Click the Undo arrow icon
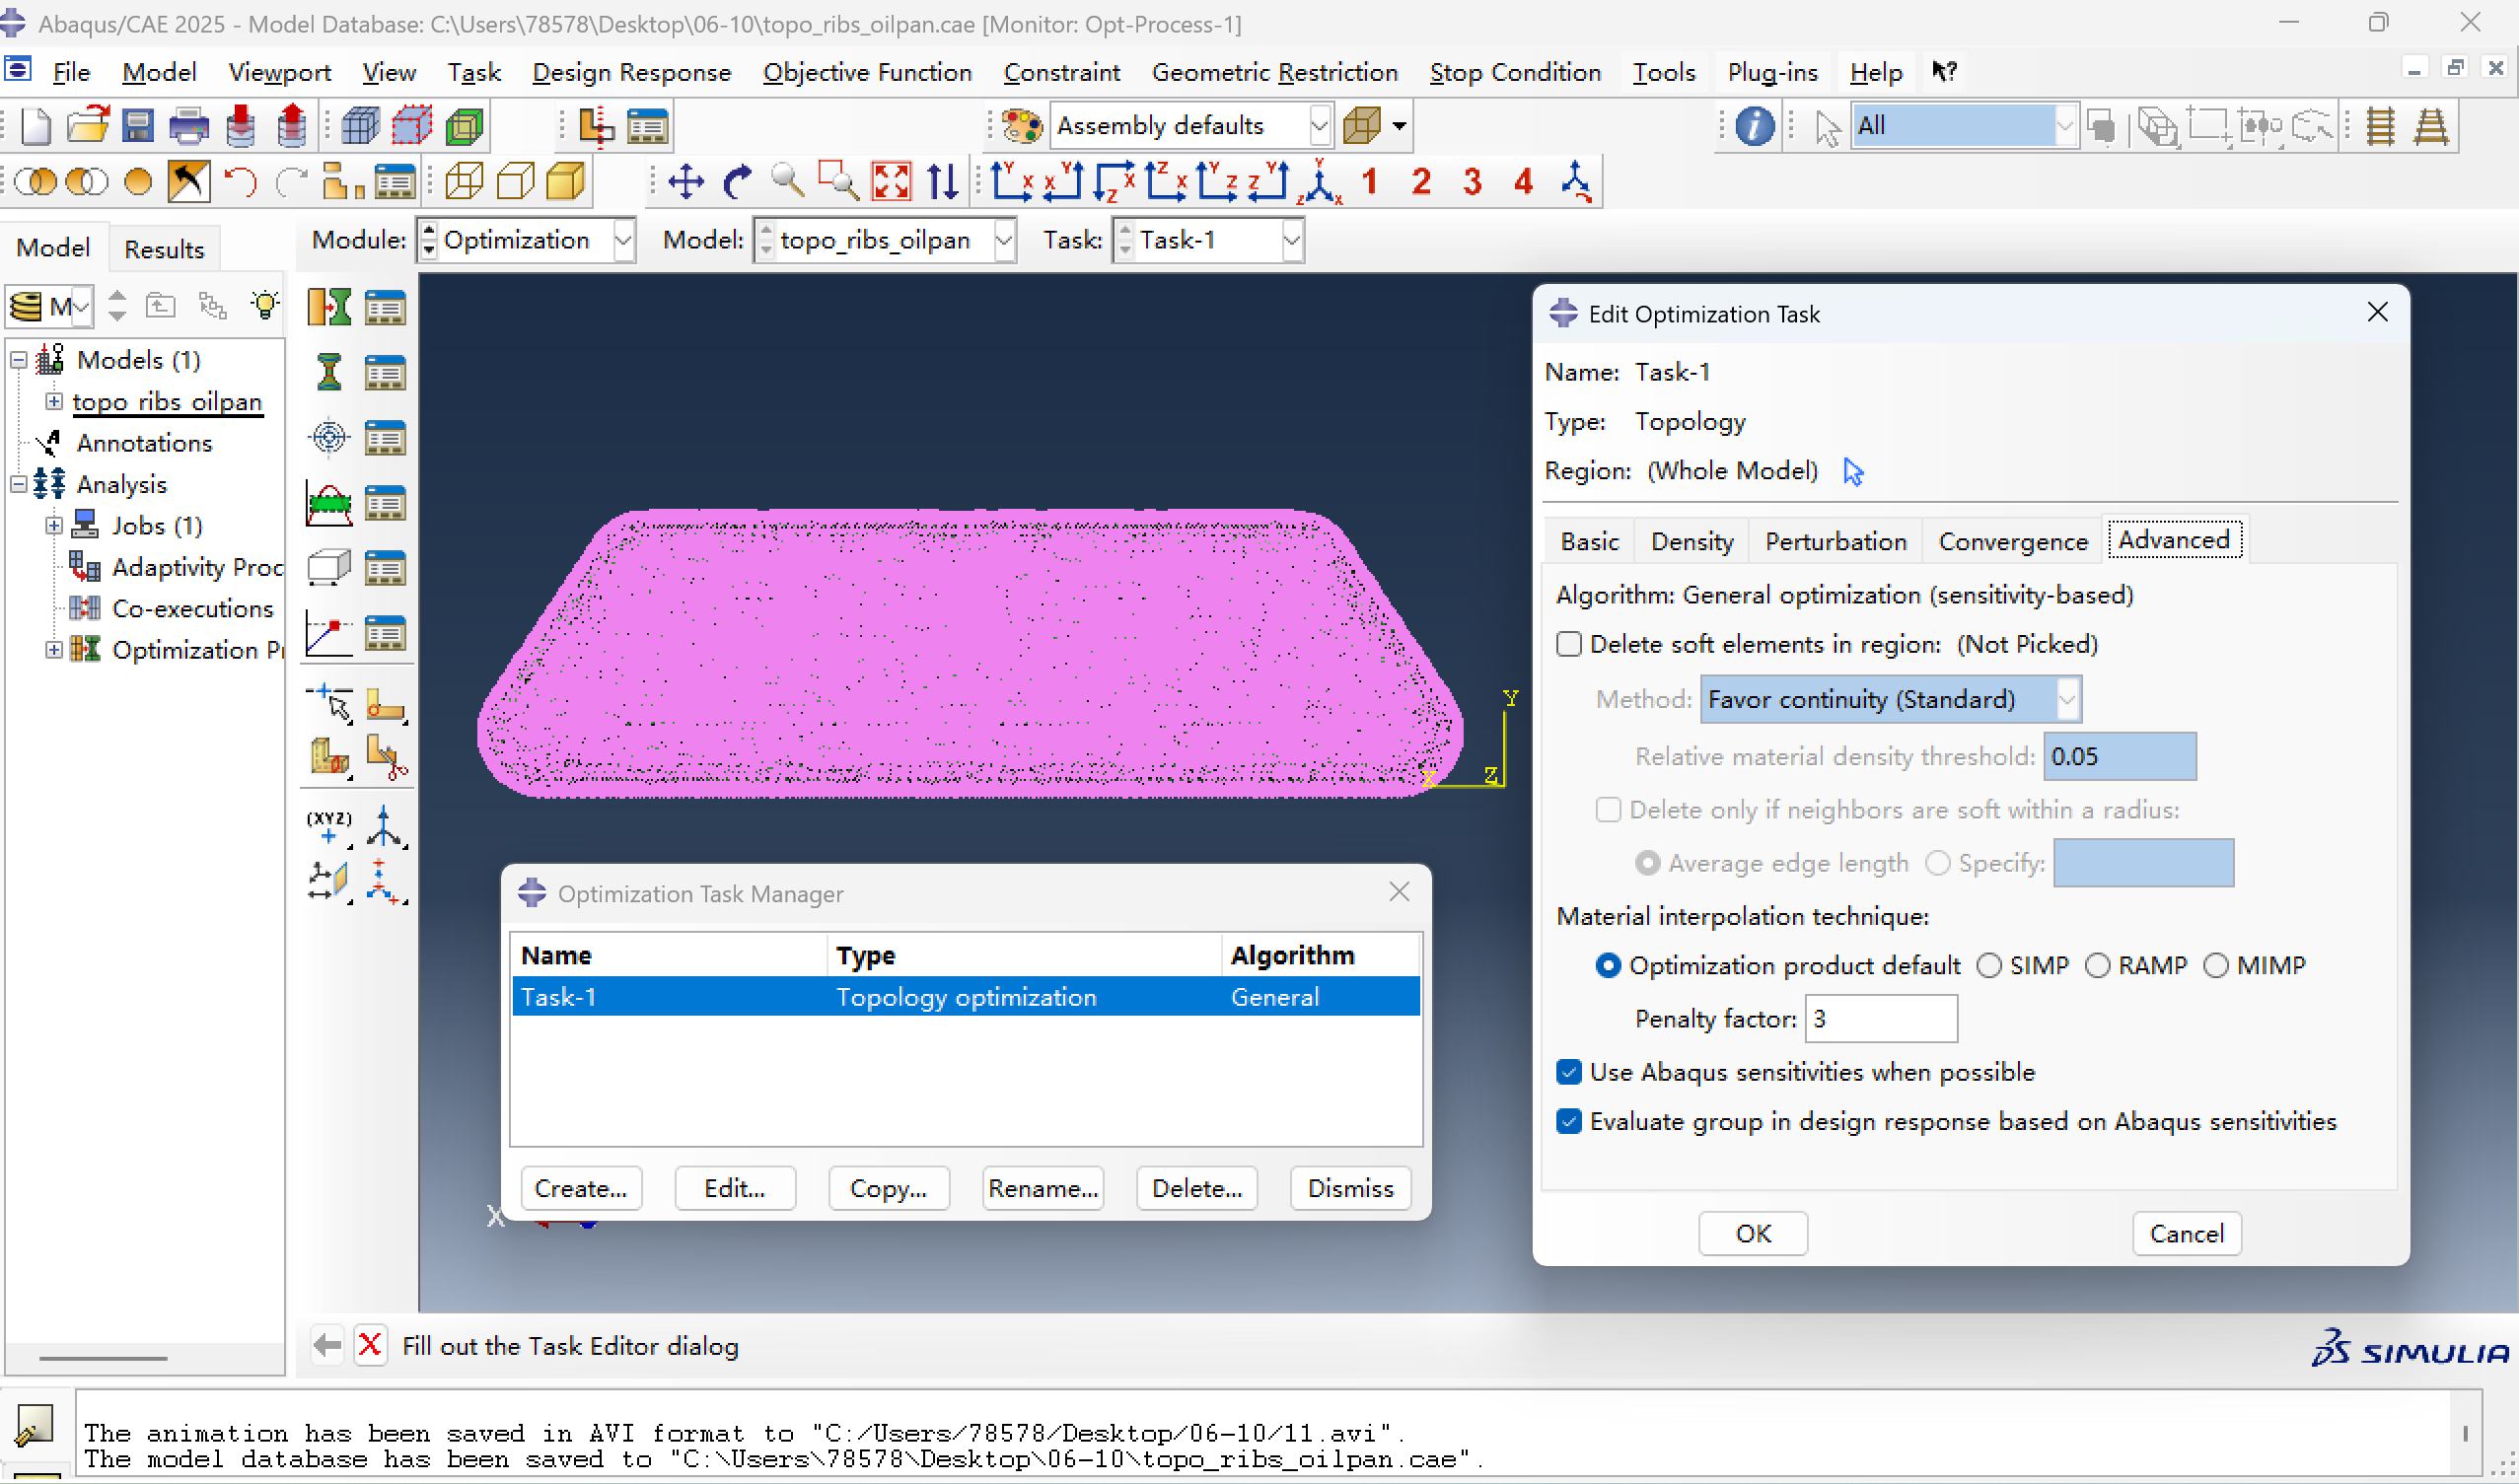Image resolution: width=2519 pixels, height=1484 pixels. [x=240, y=182]
